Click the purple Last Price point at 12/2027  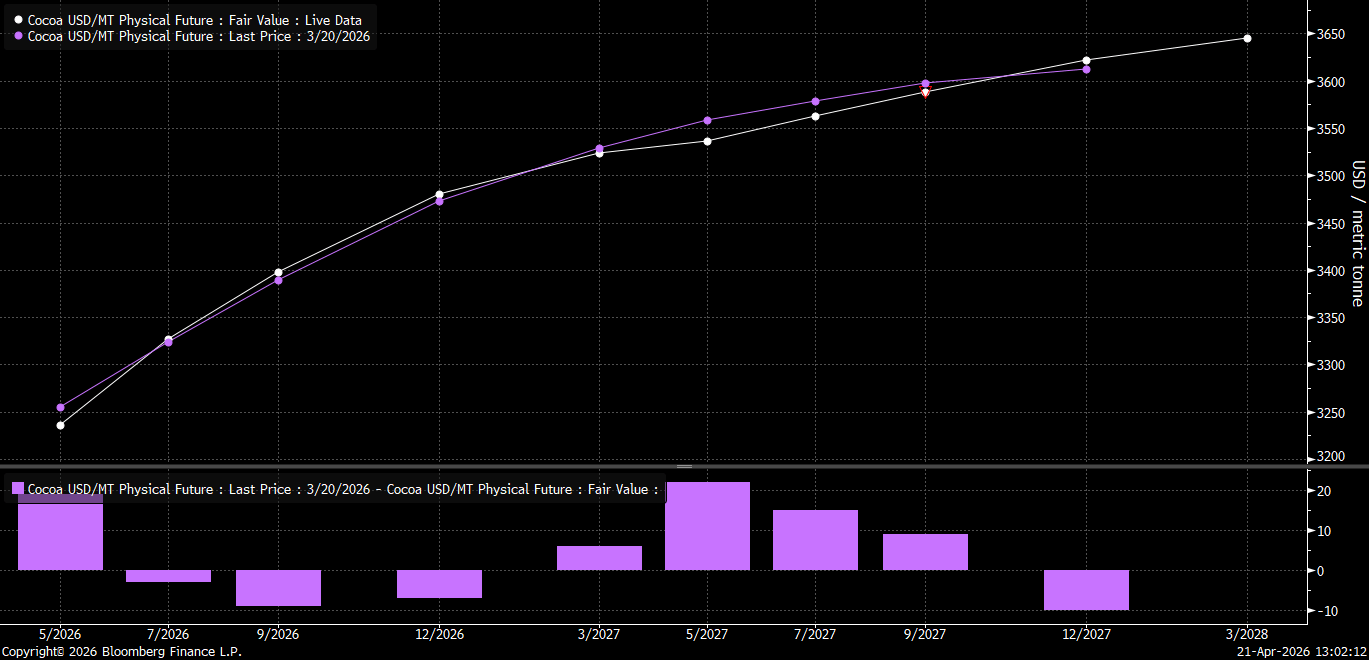tap(1086, 69)
